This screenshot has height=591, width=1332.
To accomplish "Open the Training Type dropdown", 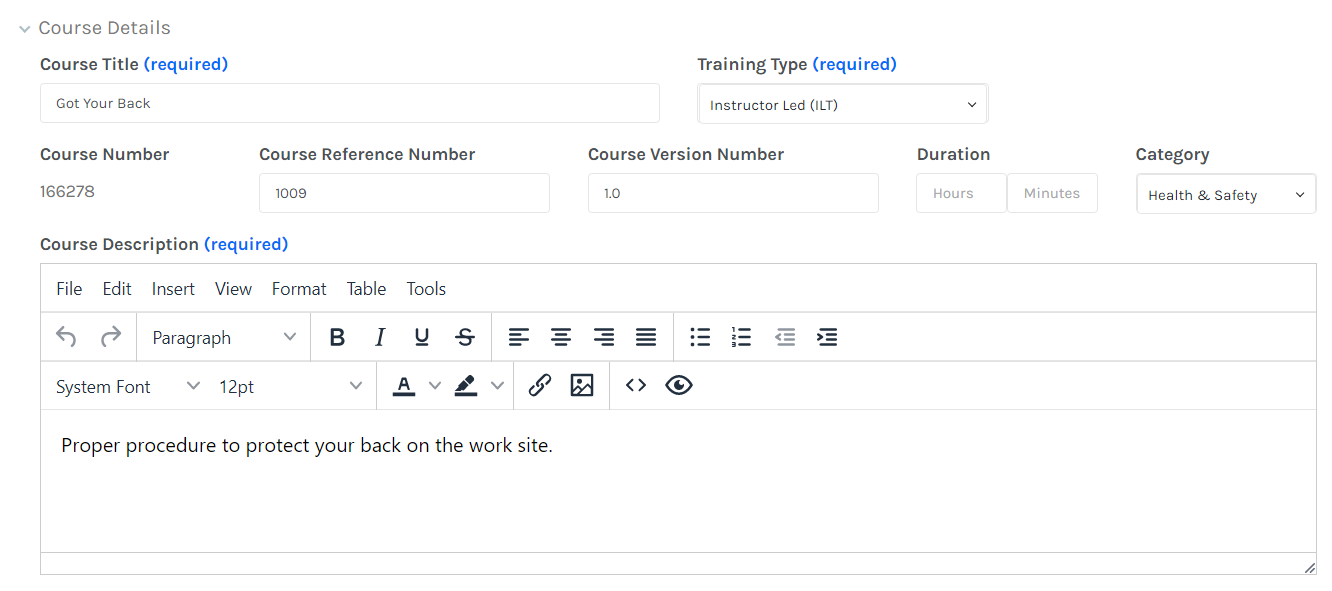I will click(842, 104).
